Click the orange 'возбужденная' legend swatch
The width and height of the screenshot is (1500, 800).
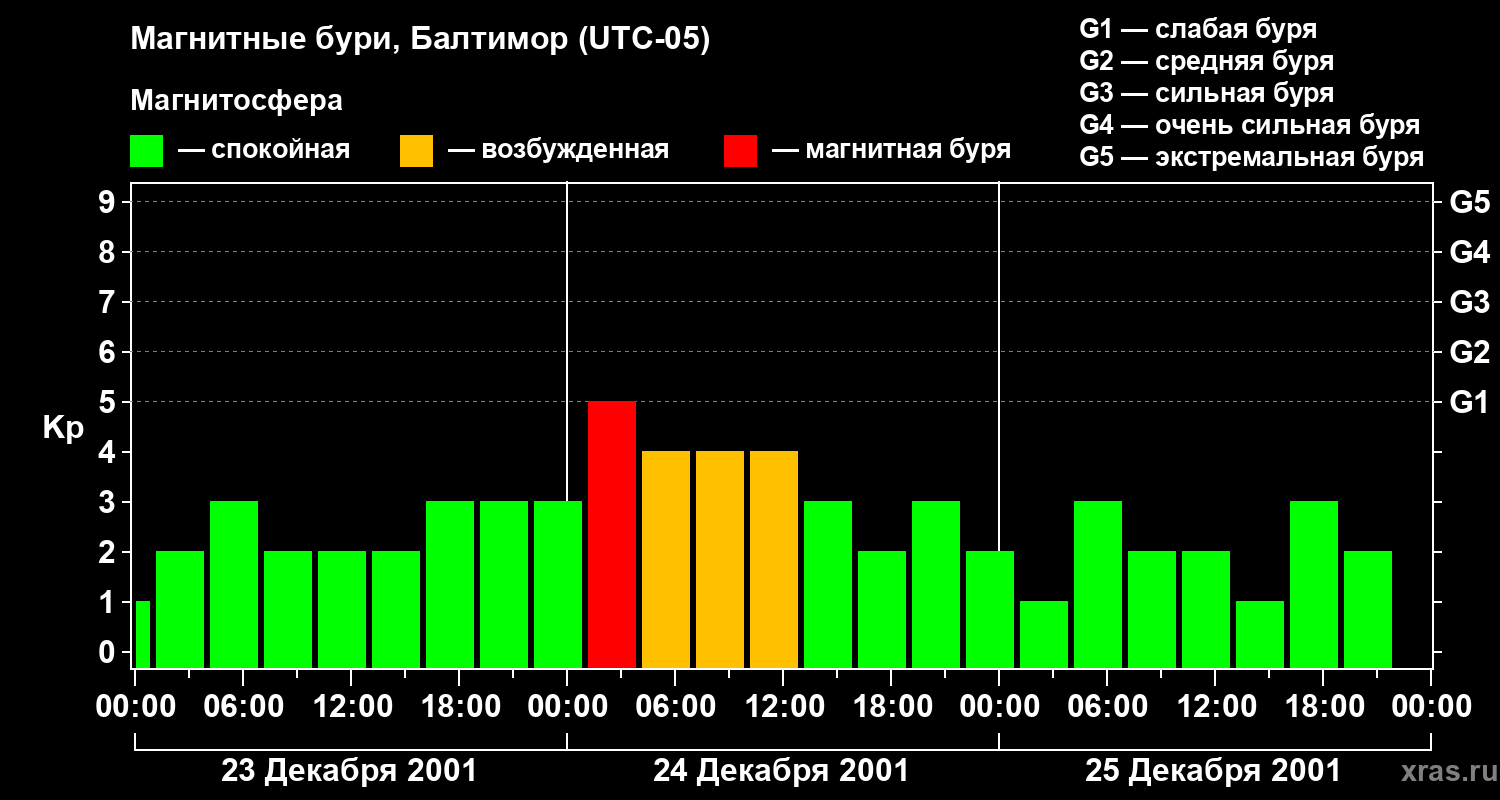pos(417,151)
